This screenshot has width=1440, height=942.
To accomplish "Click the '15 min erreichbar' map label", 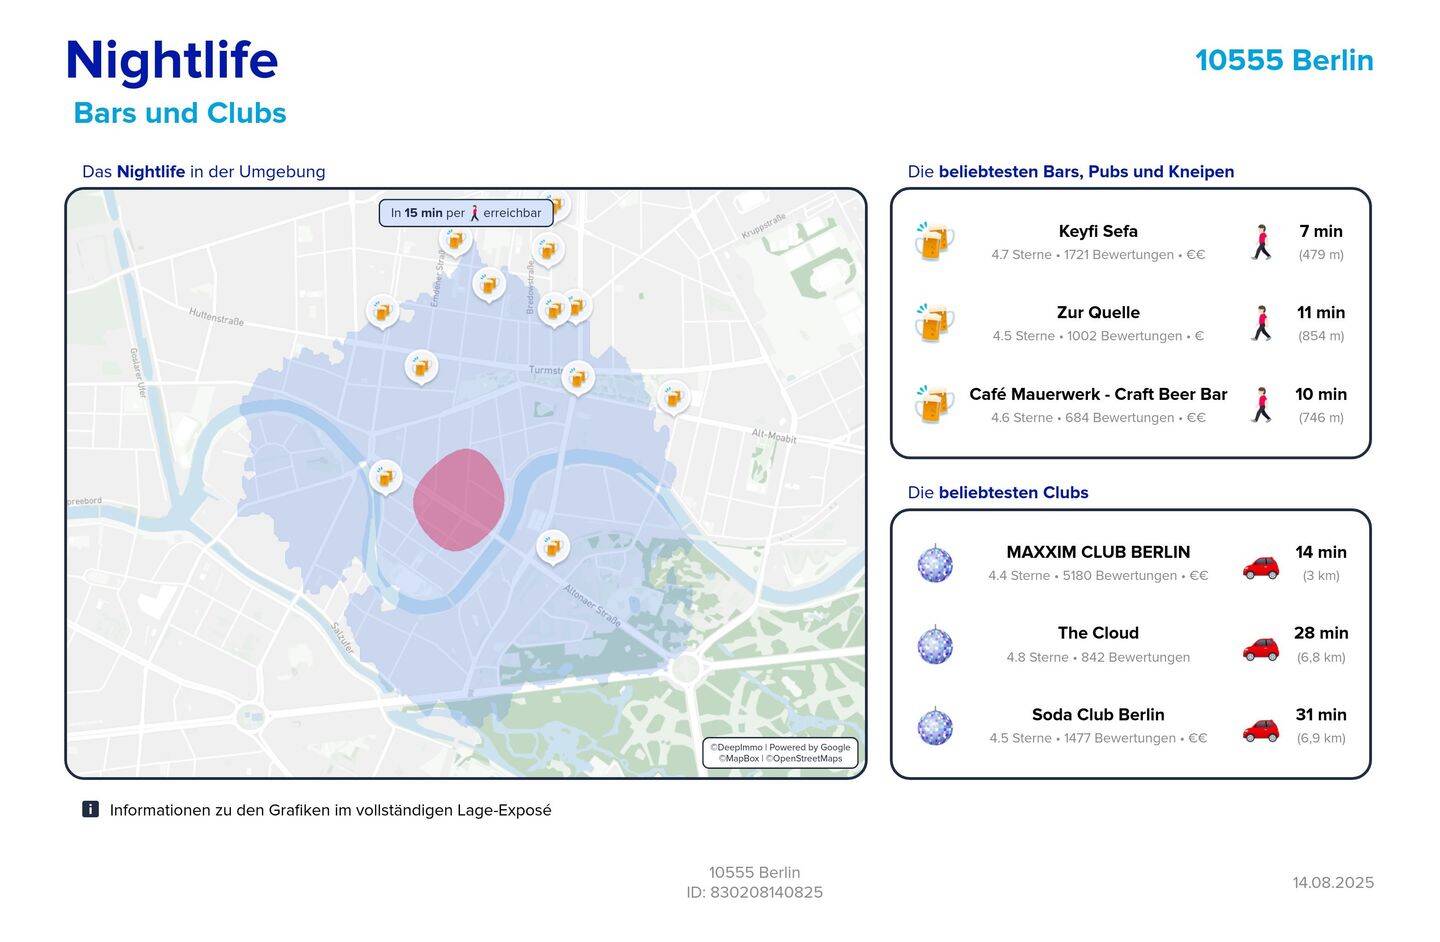I will click(466, 213).
